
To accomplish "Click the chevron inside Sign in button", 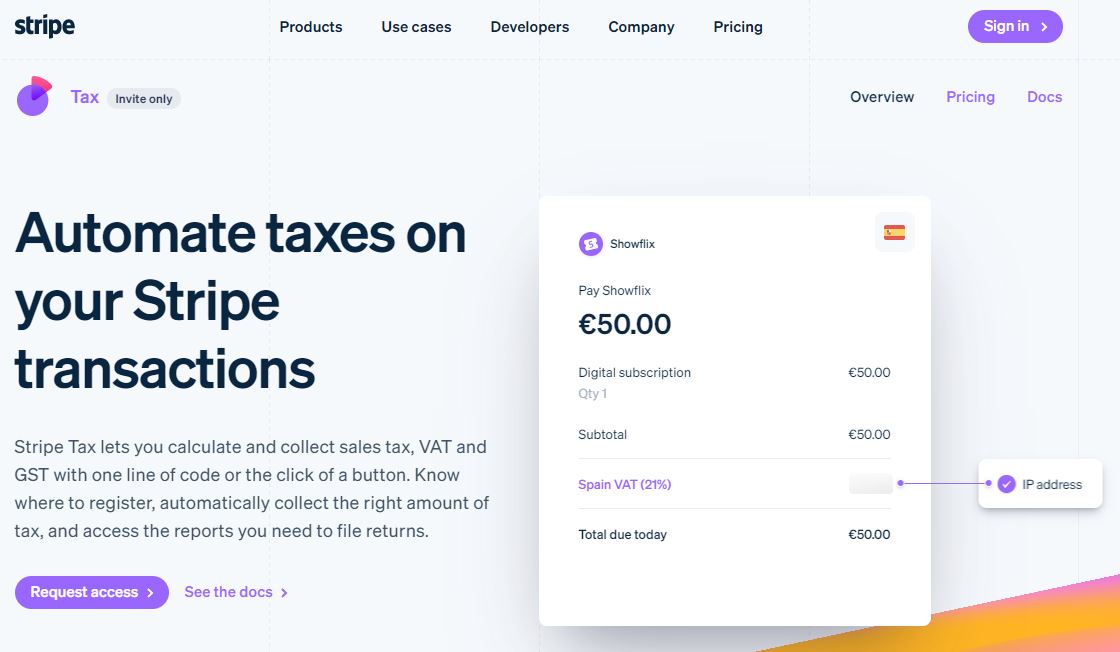I will [1044, 27].
